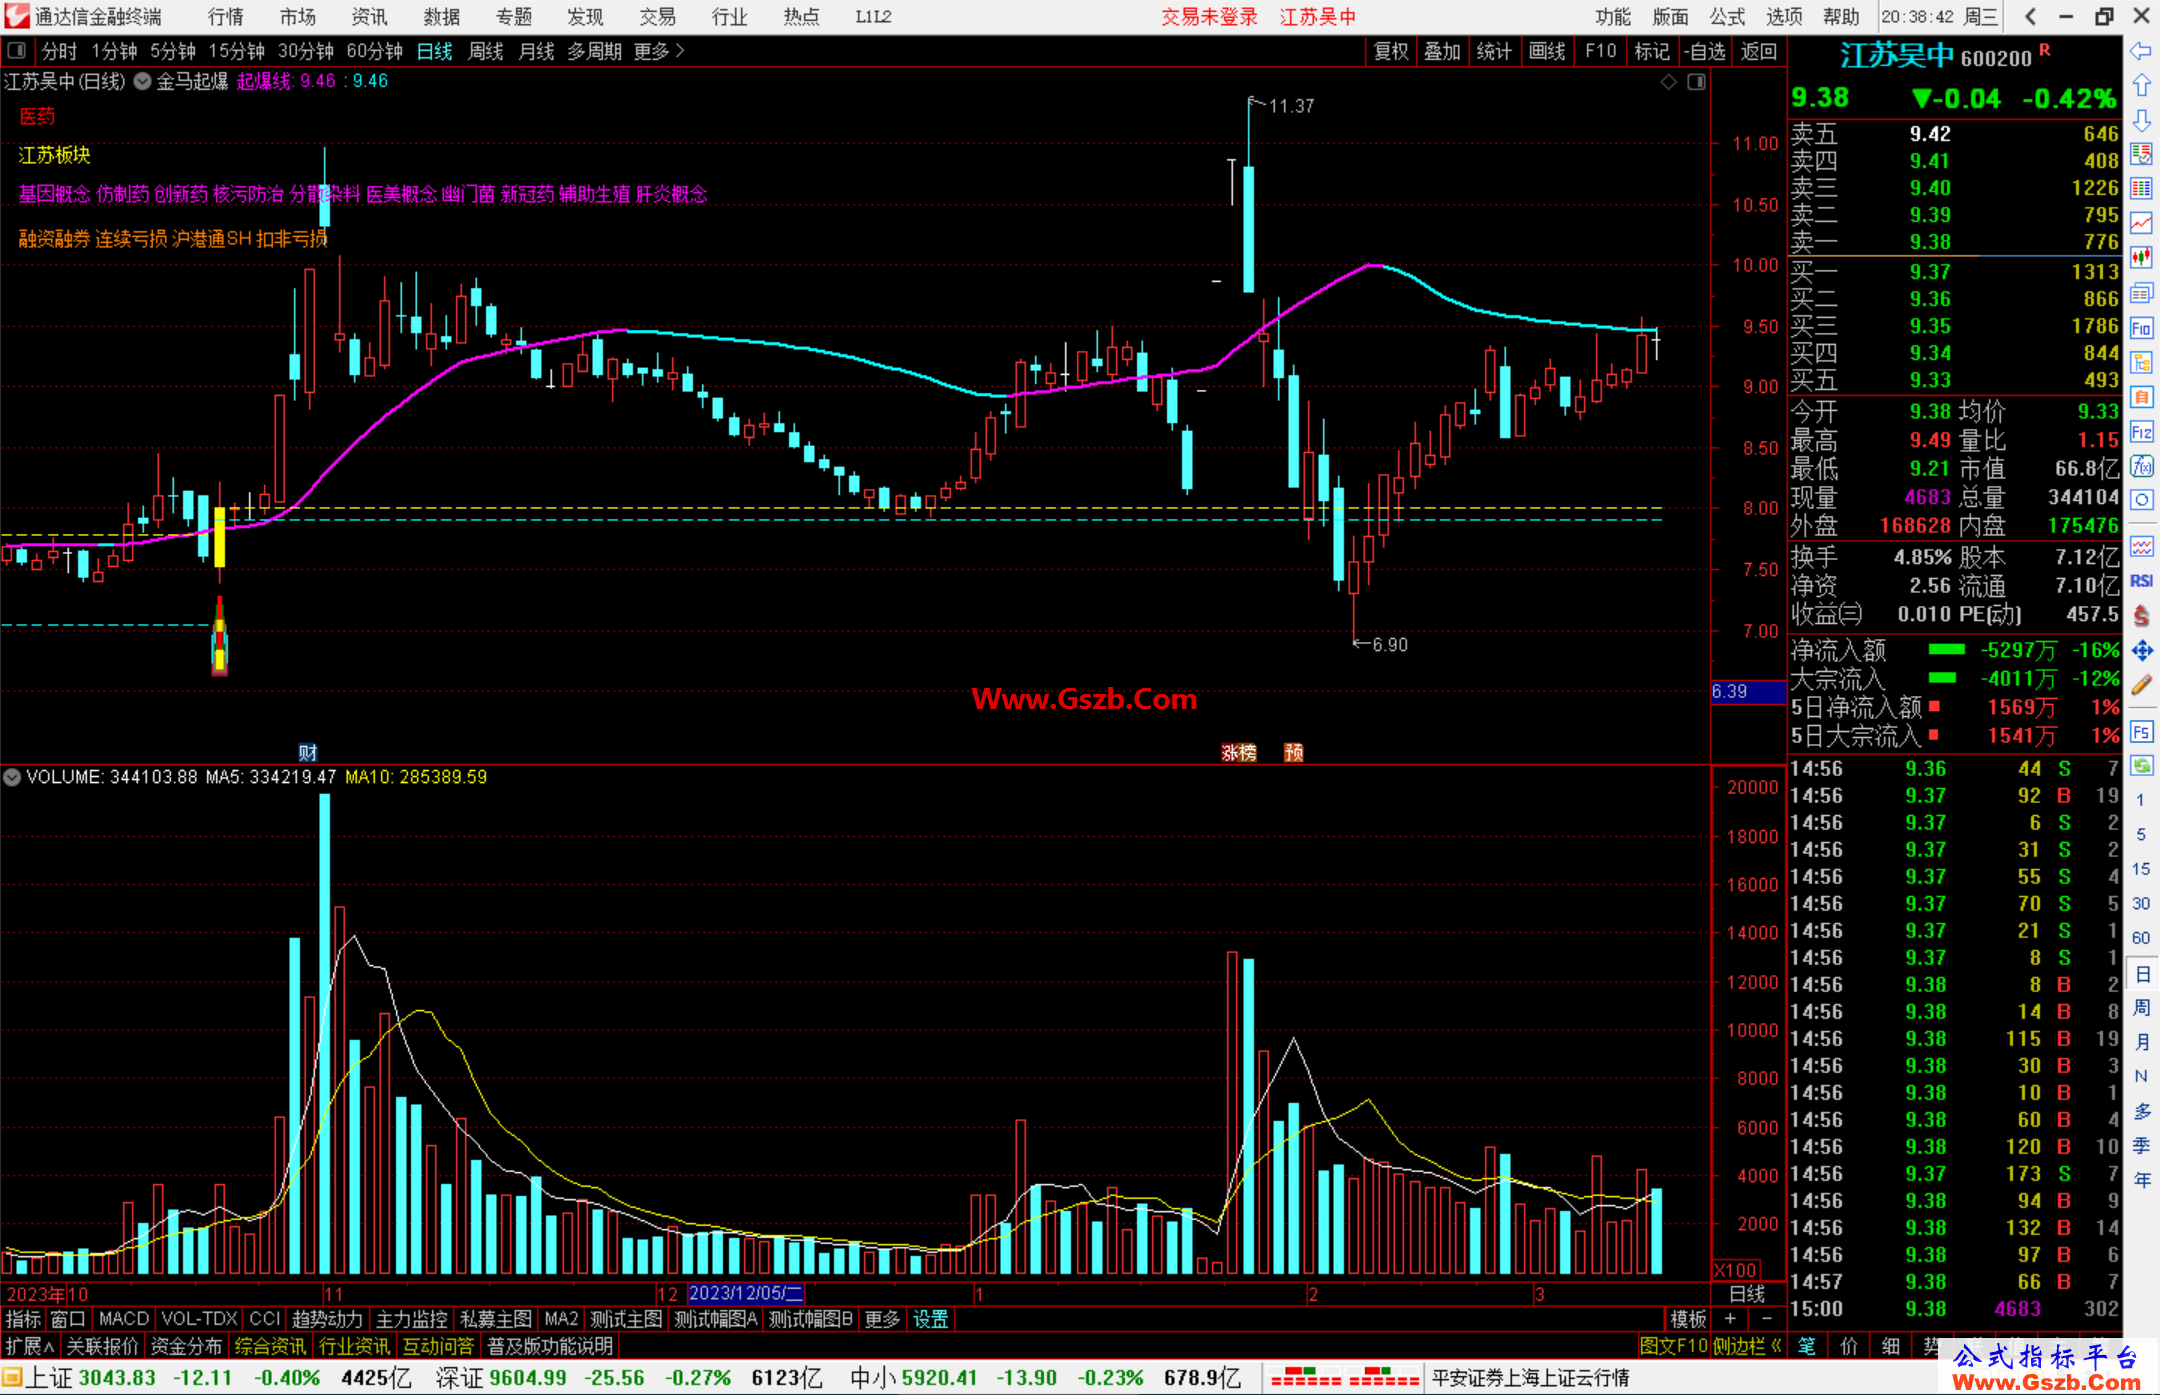Open the 模板 template menu

point(1688,1319)
